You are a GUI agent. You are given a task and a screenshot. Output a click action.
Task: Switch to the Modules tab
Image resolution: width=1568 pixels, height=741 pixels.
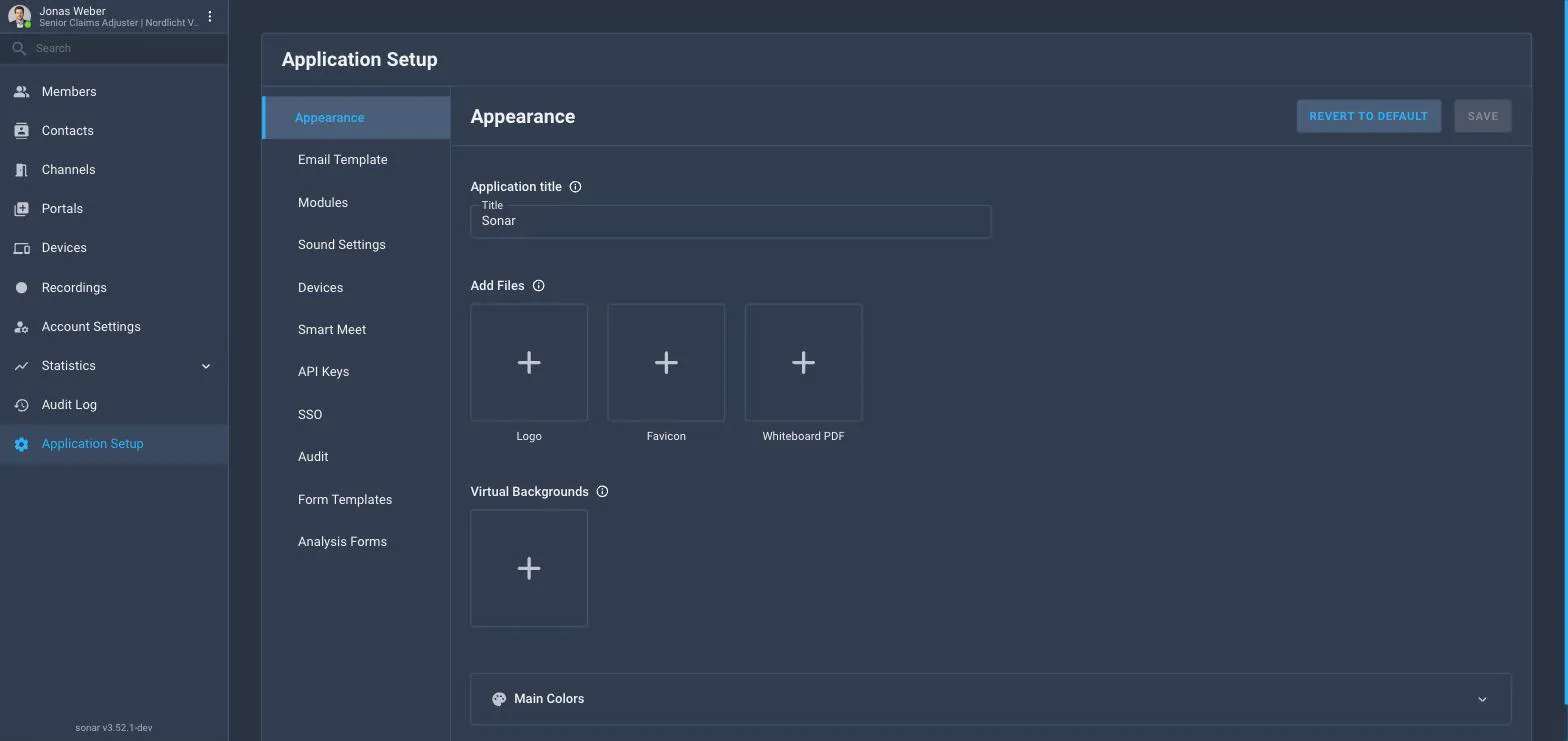coord(356,203)
